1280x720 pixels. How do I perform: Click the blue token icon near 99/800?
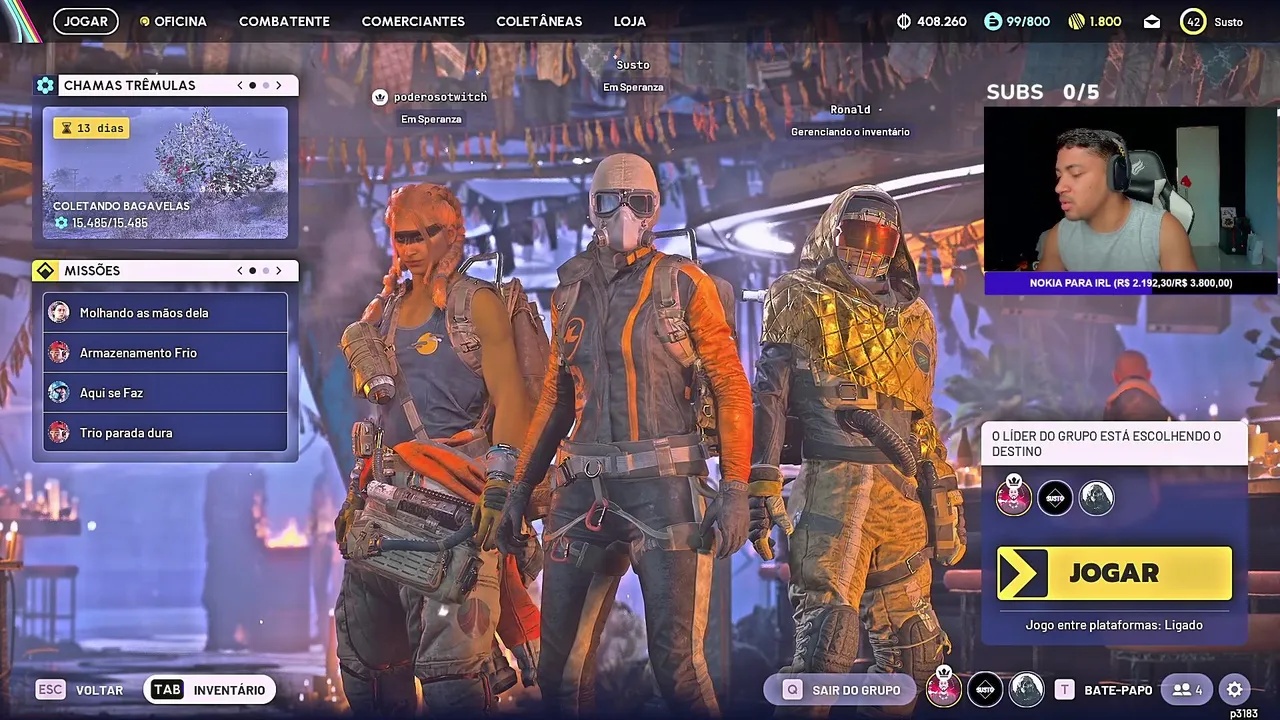[x=993, y=21]
